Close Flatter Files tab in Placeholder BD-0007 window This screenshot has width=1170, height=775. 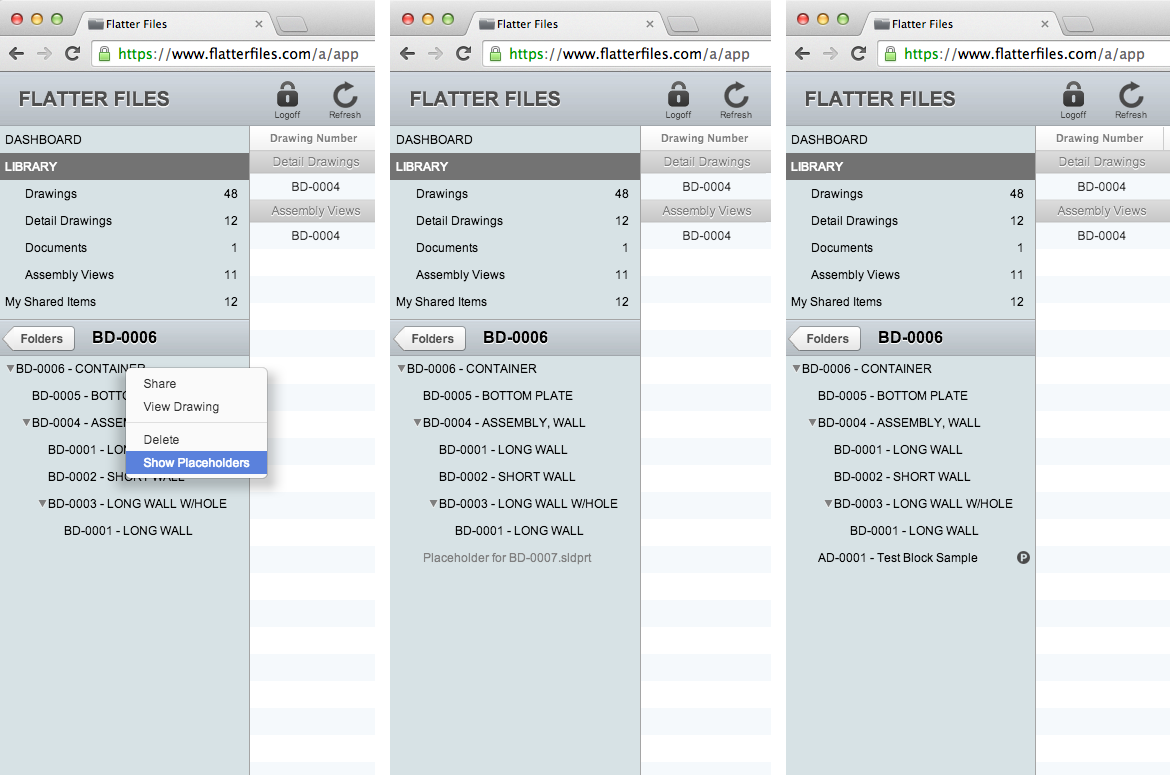click(650, 24)
